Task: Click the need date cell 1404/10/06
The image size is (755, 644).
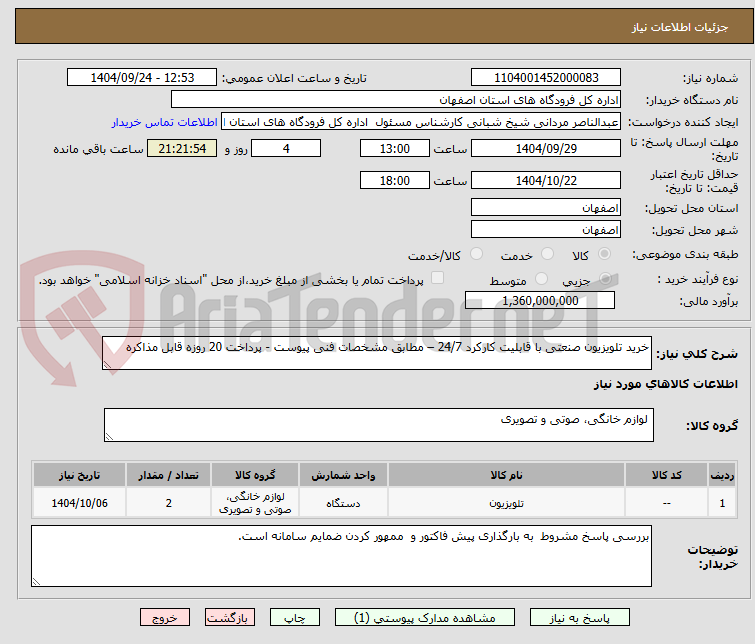Action: point(79,503)
